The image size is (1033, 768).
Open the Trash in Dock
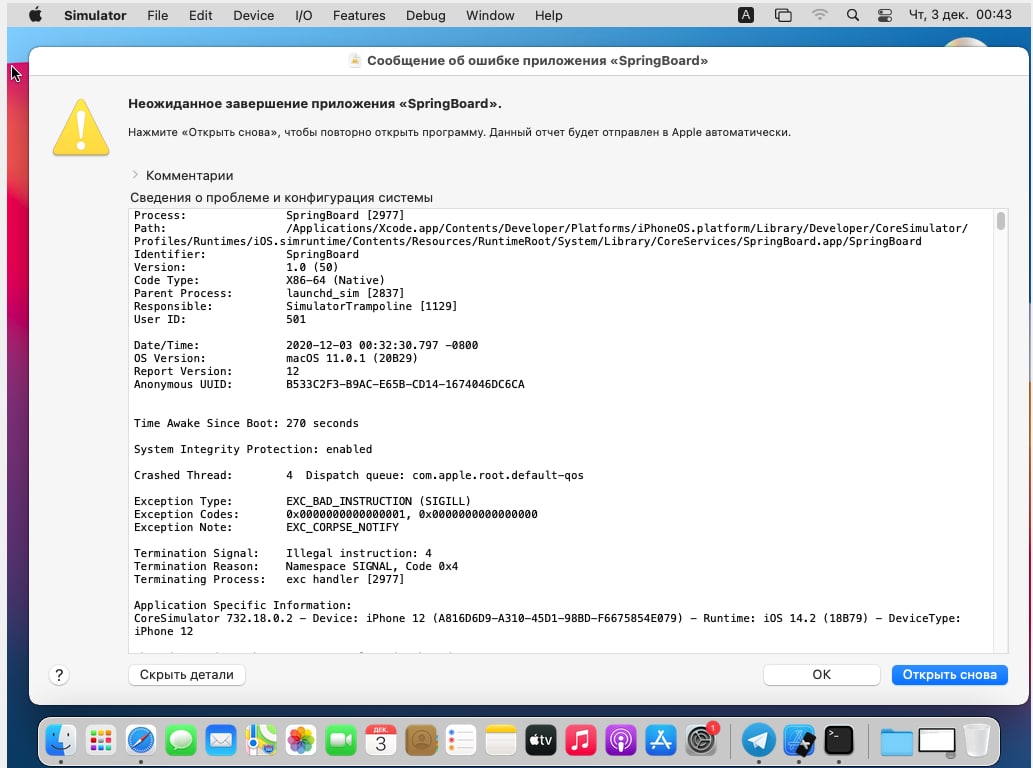pos(976,740)
